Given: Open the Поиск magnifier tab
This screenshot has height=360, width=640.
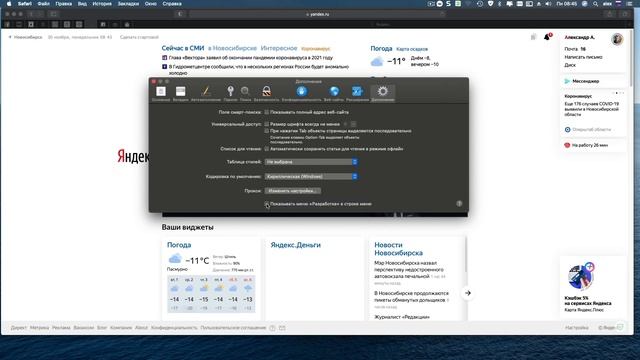Looking at the screenshot, I should point(245,93).
